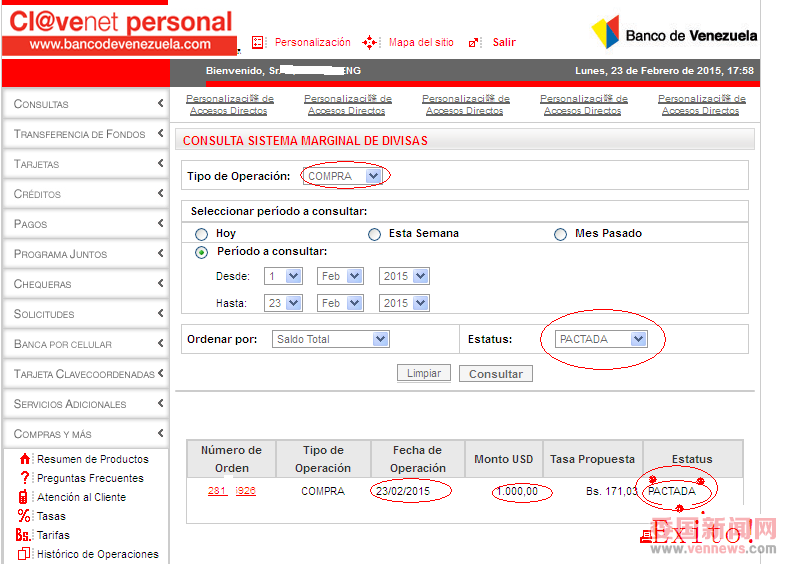The image size is (785, 564).
Task: Open the Tipo de Operación dropdown
Action: (x=342, y=176)
